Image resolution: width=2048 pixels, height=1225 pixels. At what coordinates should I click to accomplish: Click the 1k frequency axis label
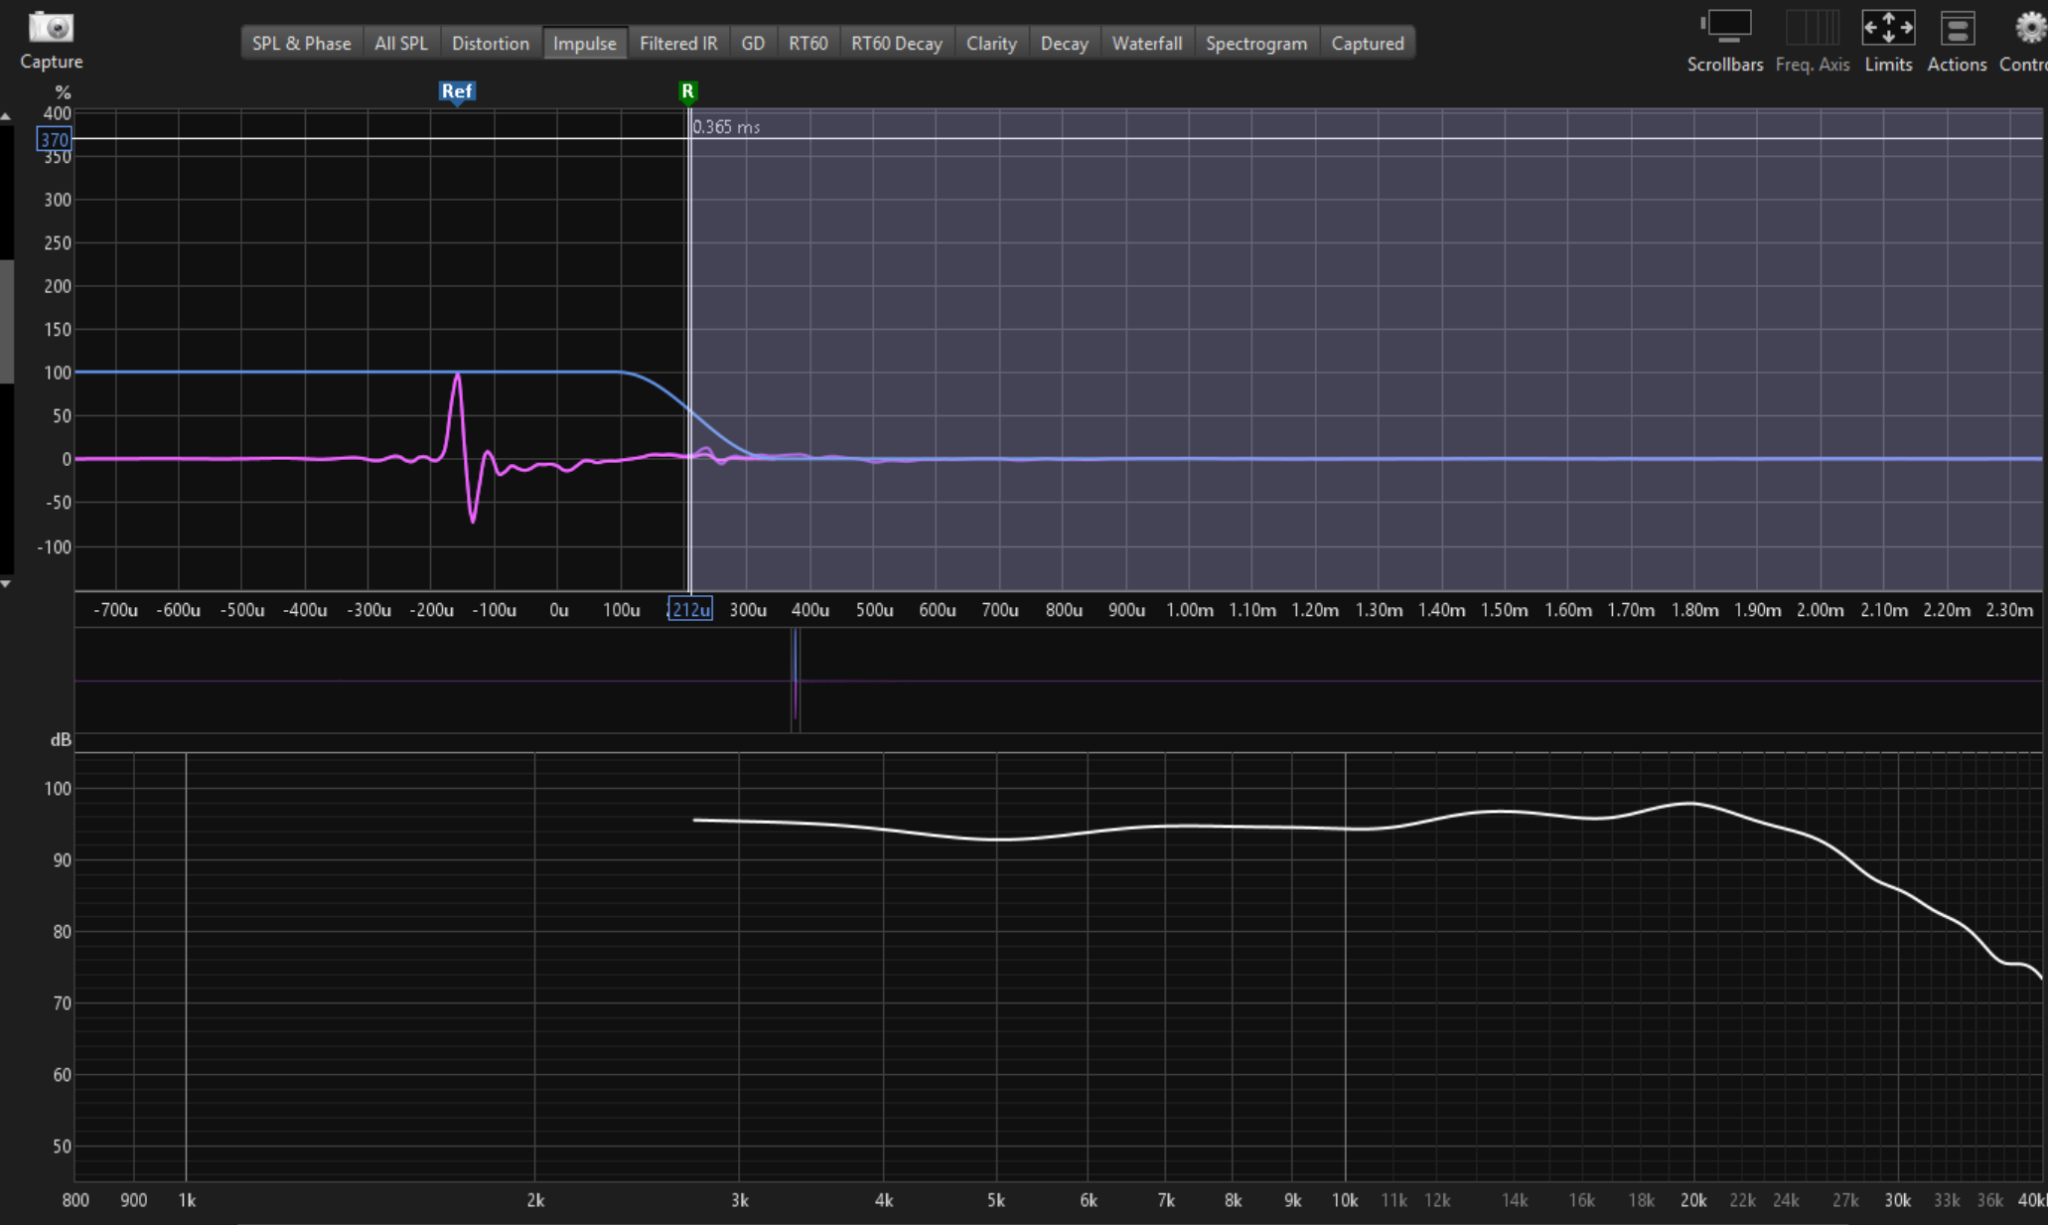(x=187, y=1200)
